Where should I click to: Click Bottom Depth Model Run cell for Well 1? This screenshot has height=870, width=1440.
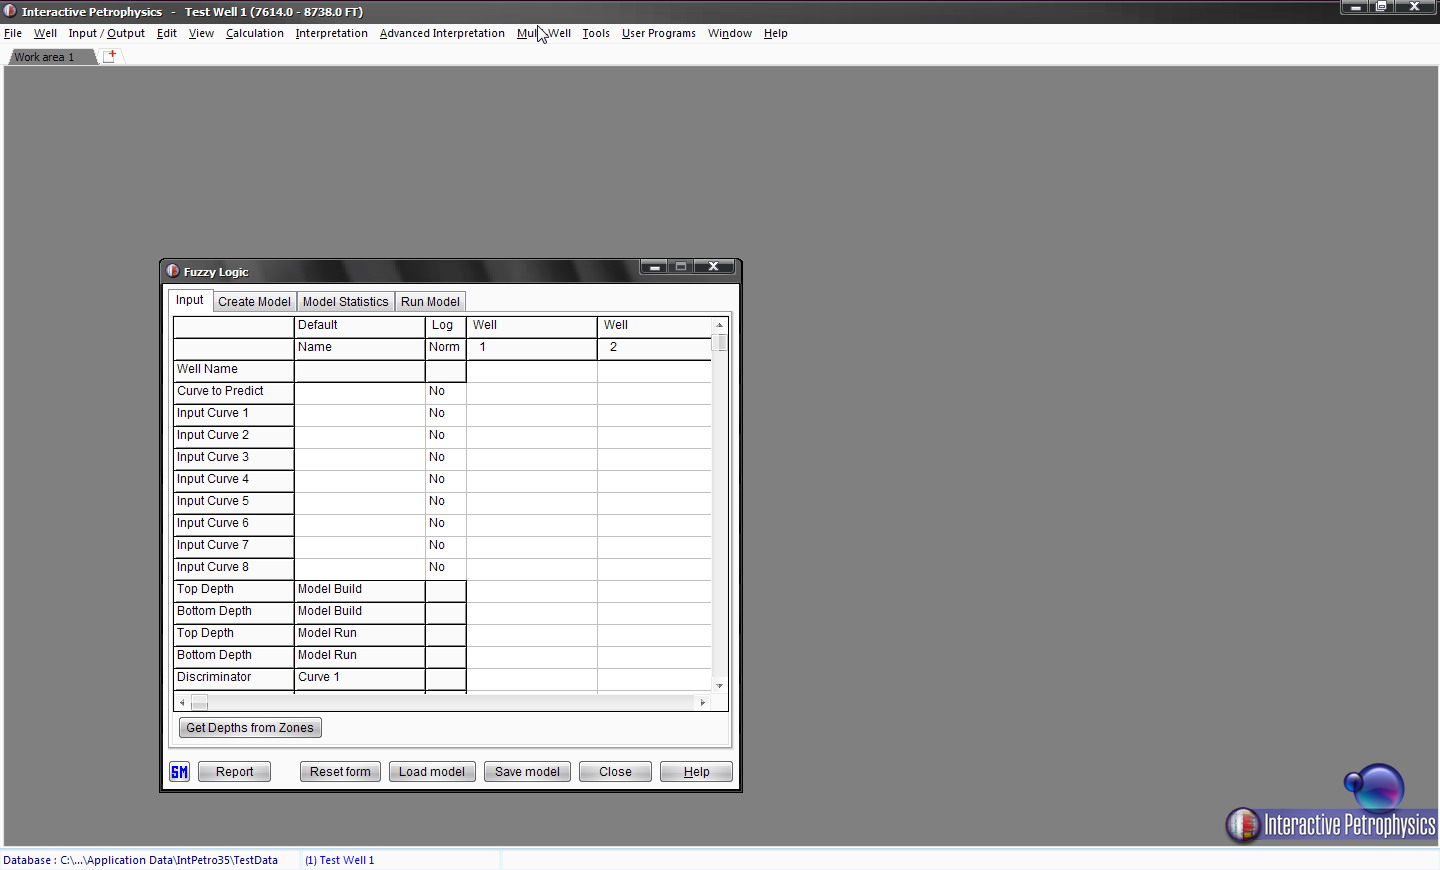click(x=532, y=656)
